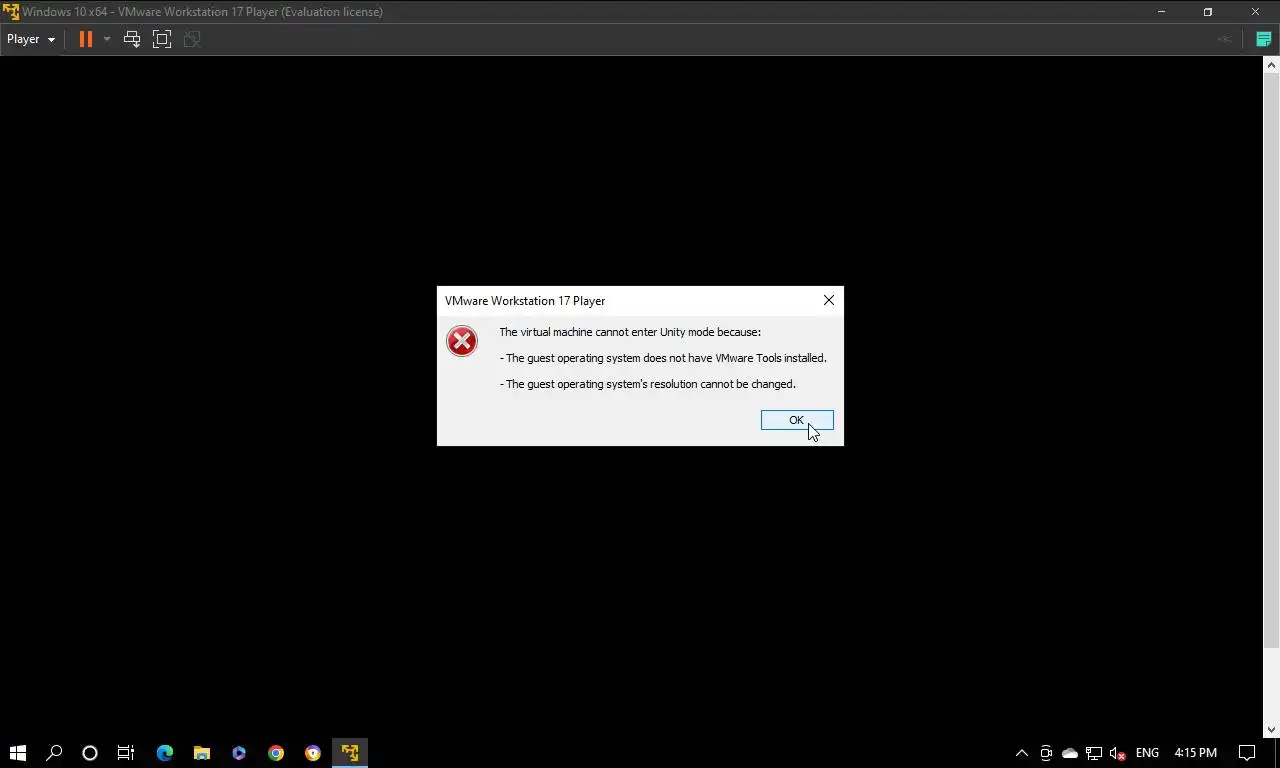This screenshot has width=1280, height=768.
Task: Click the dimmed back-arrows icon in toolbar
Action: (x=1224, y=39)
